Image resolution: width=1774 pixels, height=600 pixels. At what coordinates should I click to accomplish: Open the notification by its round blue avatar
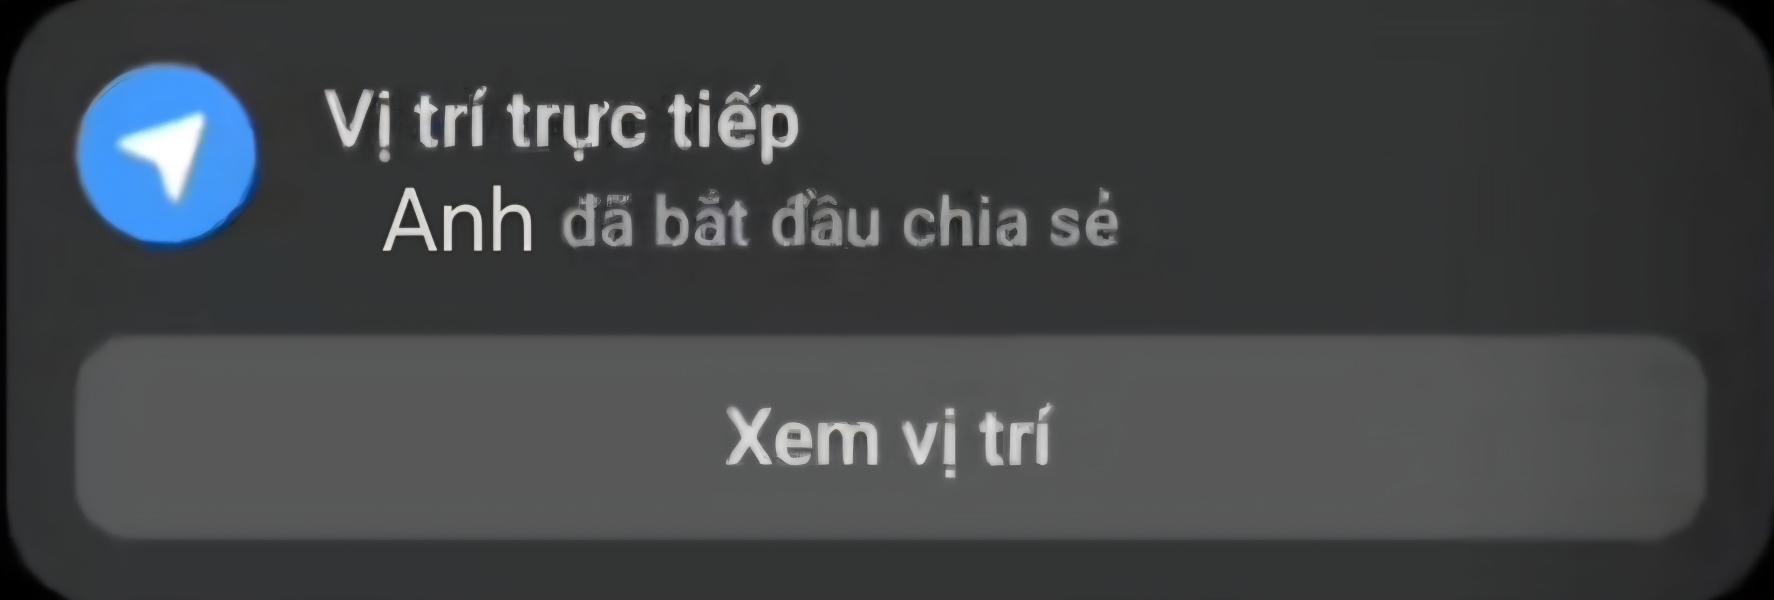click(166, 157)
